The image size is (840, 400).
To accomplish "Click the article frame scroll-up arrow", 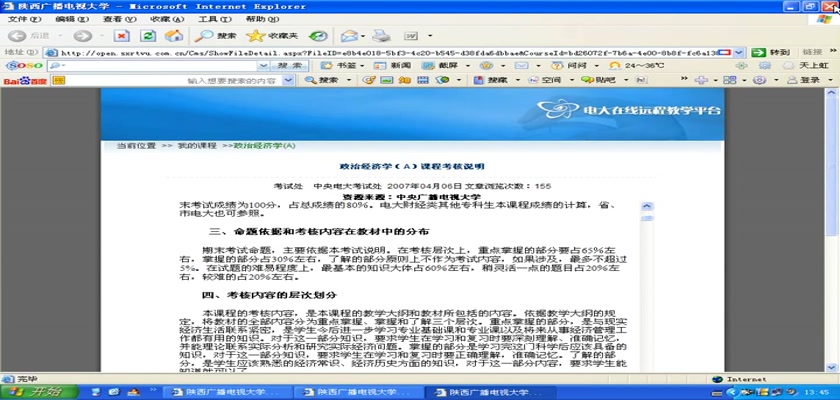I will [x=648, y=207].
